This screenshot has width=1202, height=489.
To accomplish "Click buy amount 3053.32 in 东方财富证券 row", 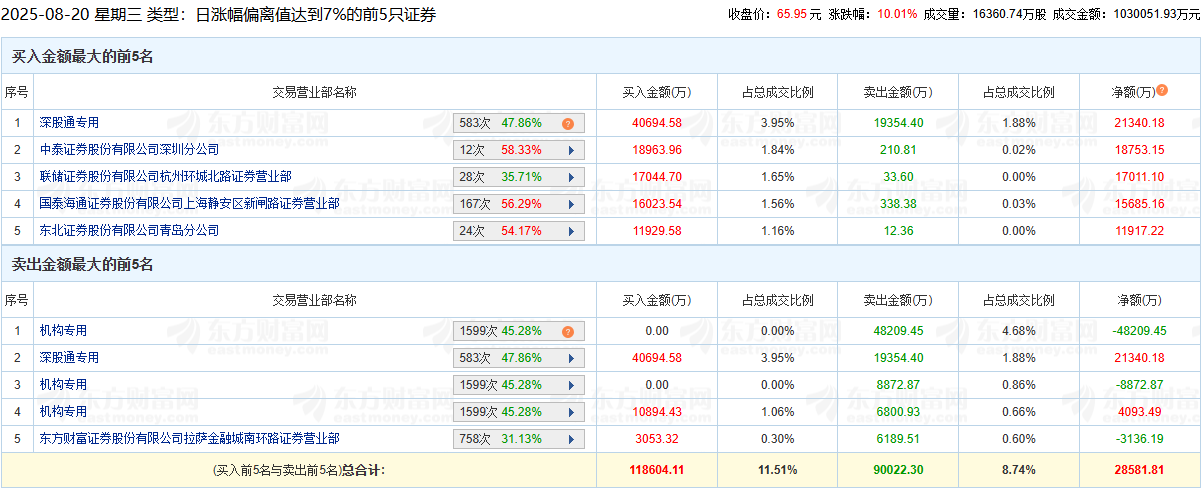I will [x=657, y=439].
